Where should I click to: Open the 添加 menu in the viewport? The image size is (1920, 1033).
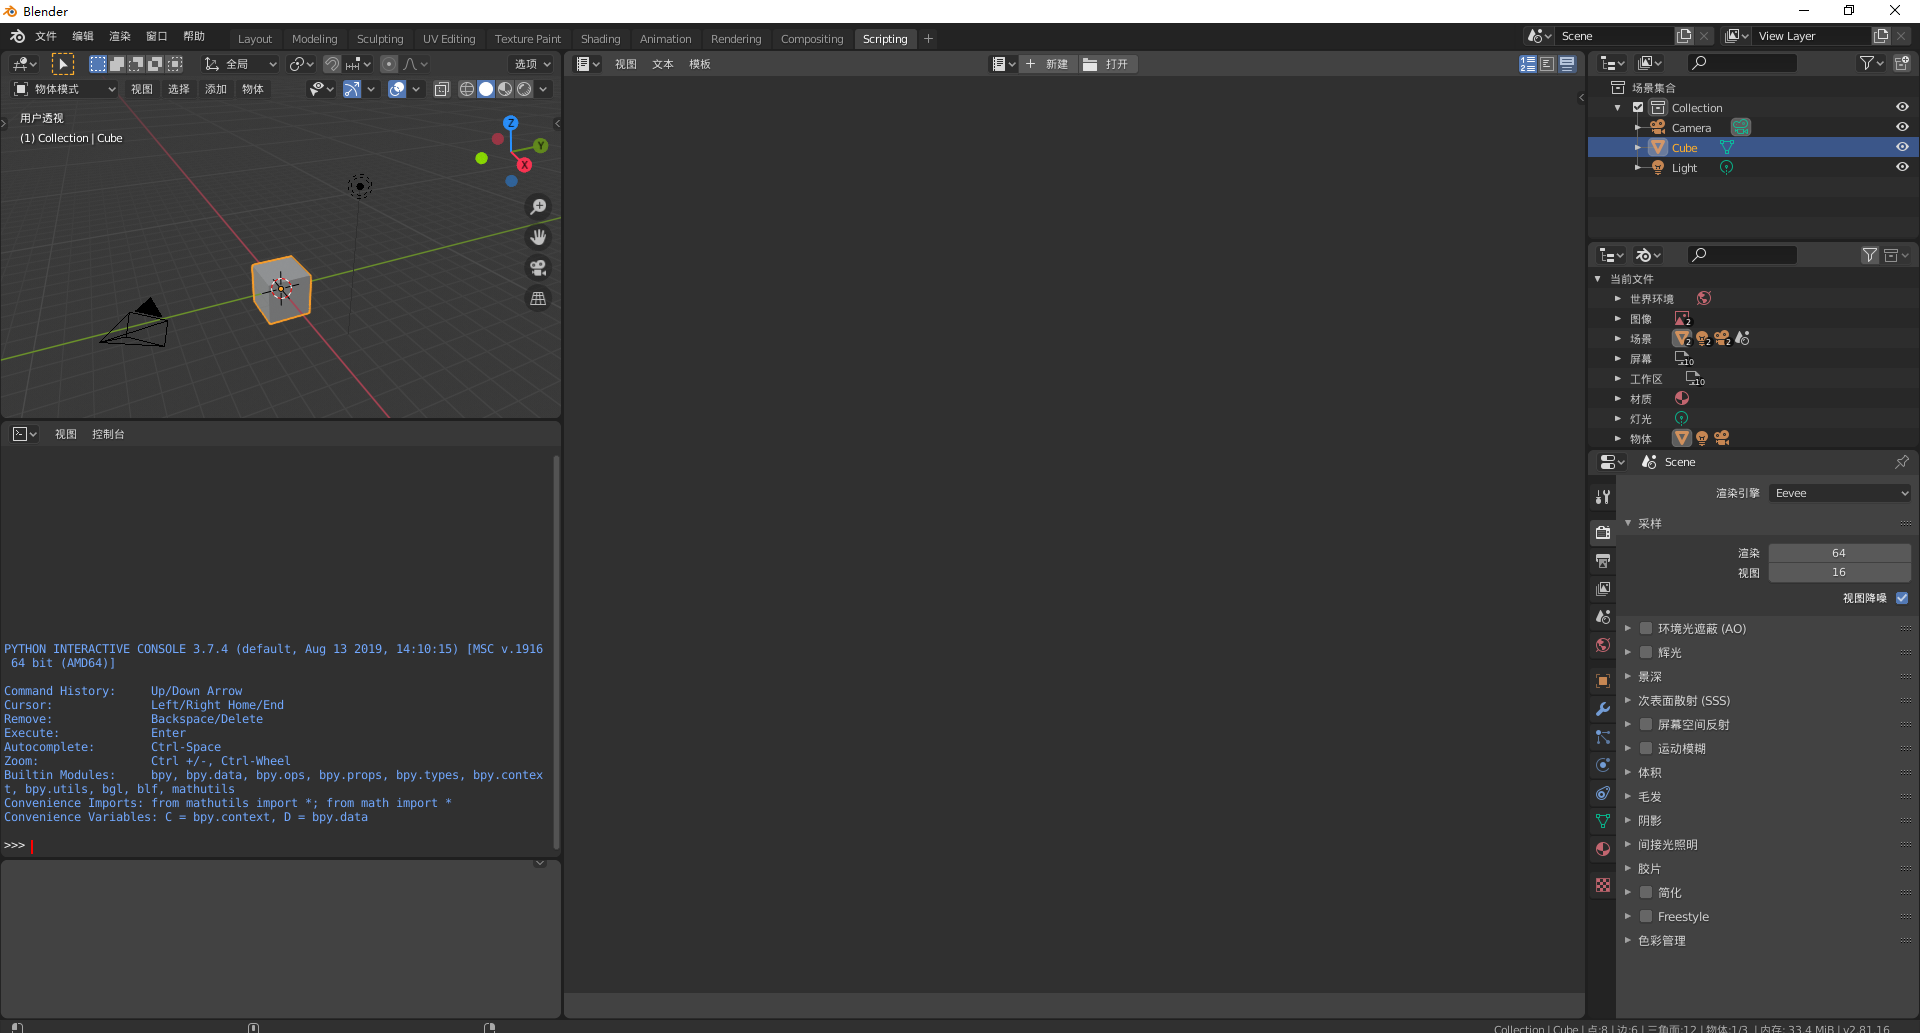point(216,89)
